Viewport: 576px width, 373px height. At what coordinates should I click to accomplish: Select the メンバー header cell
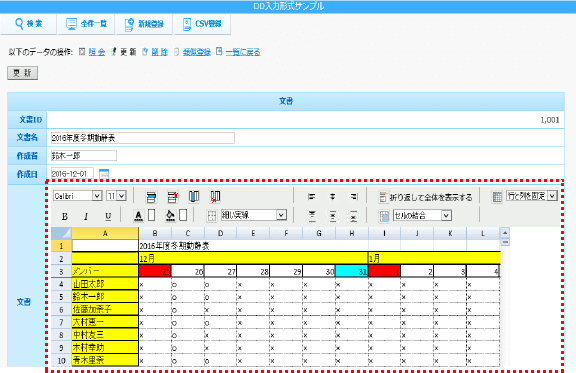point(105,271)
